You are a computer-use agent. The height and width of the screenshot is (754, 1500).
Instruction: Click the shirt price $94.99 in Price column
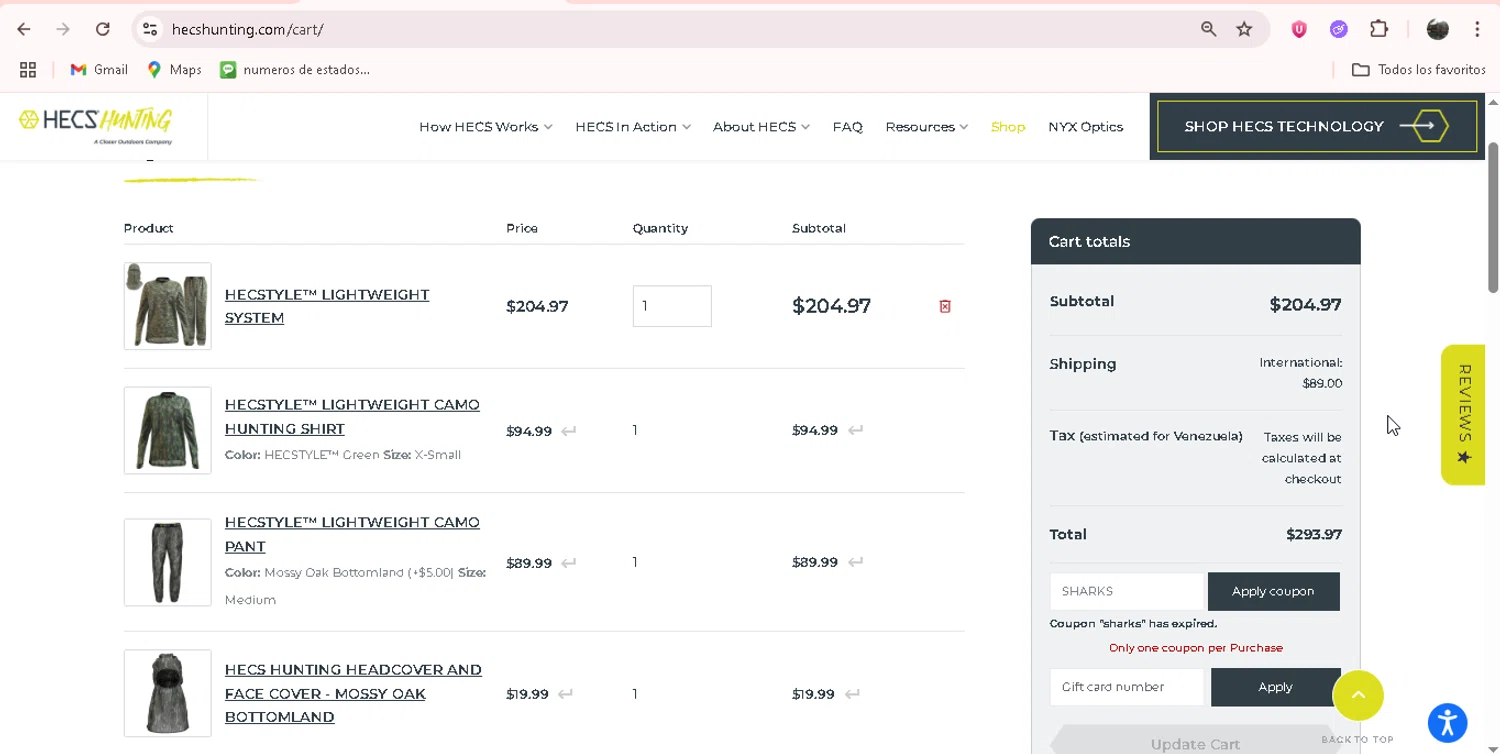[529, 431]
